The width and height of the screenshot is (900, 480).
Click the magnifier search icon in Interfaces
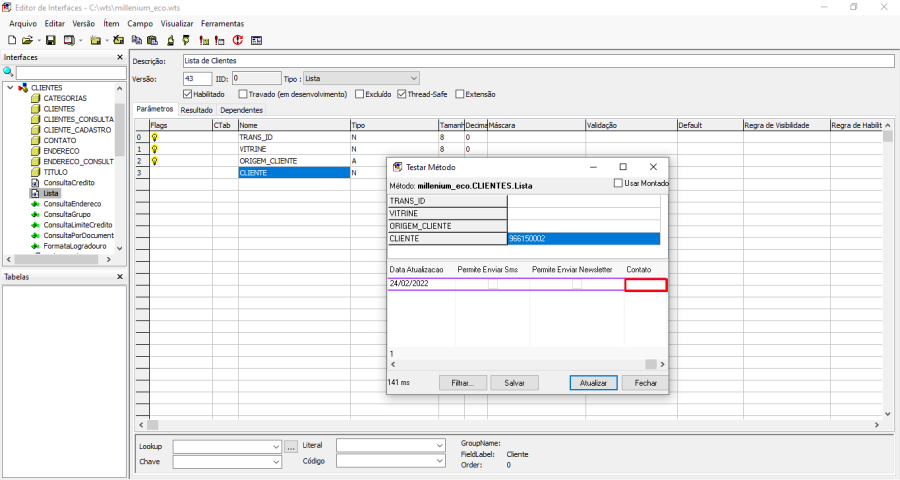tap(8, 72)
